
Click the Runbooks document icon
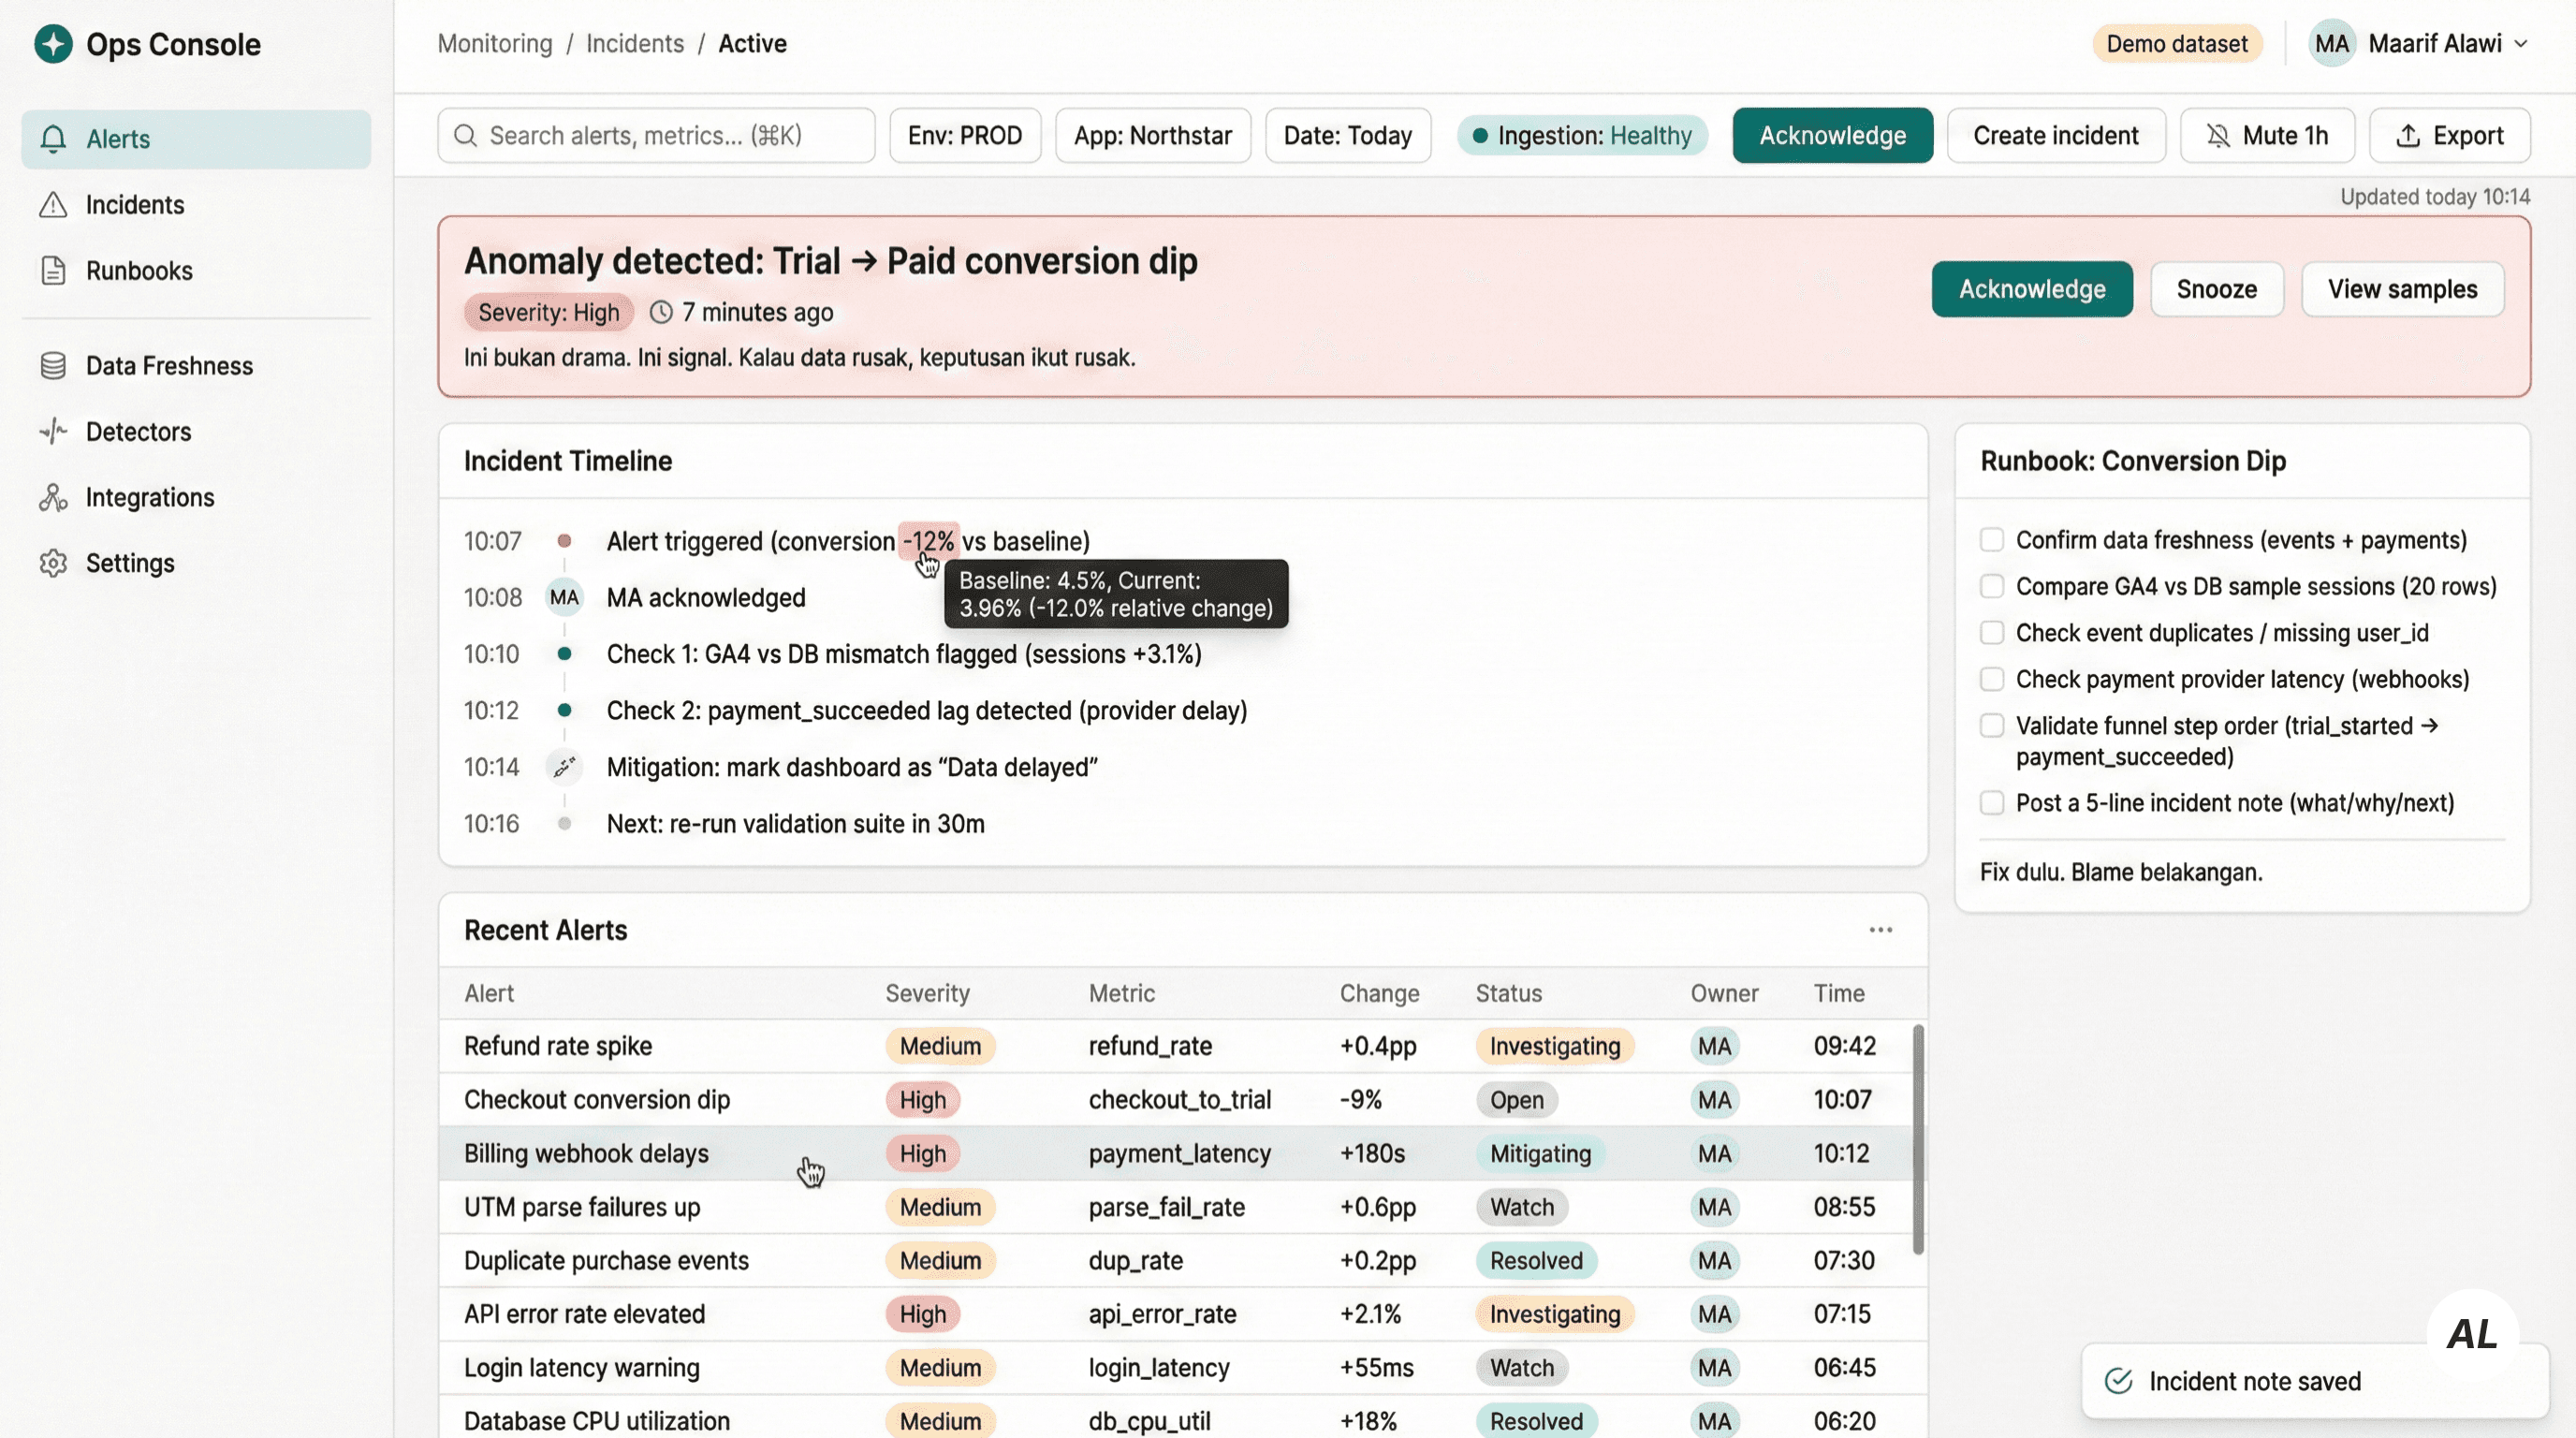coord(53,271)
